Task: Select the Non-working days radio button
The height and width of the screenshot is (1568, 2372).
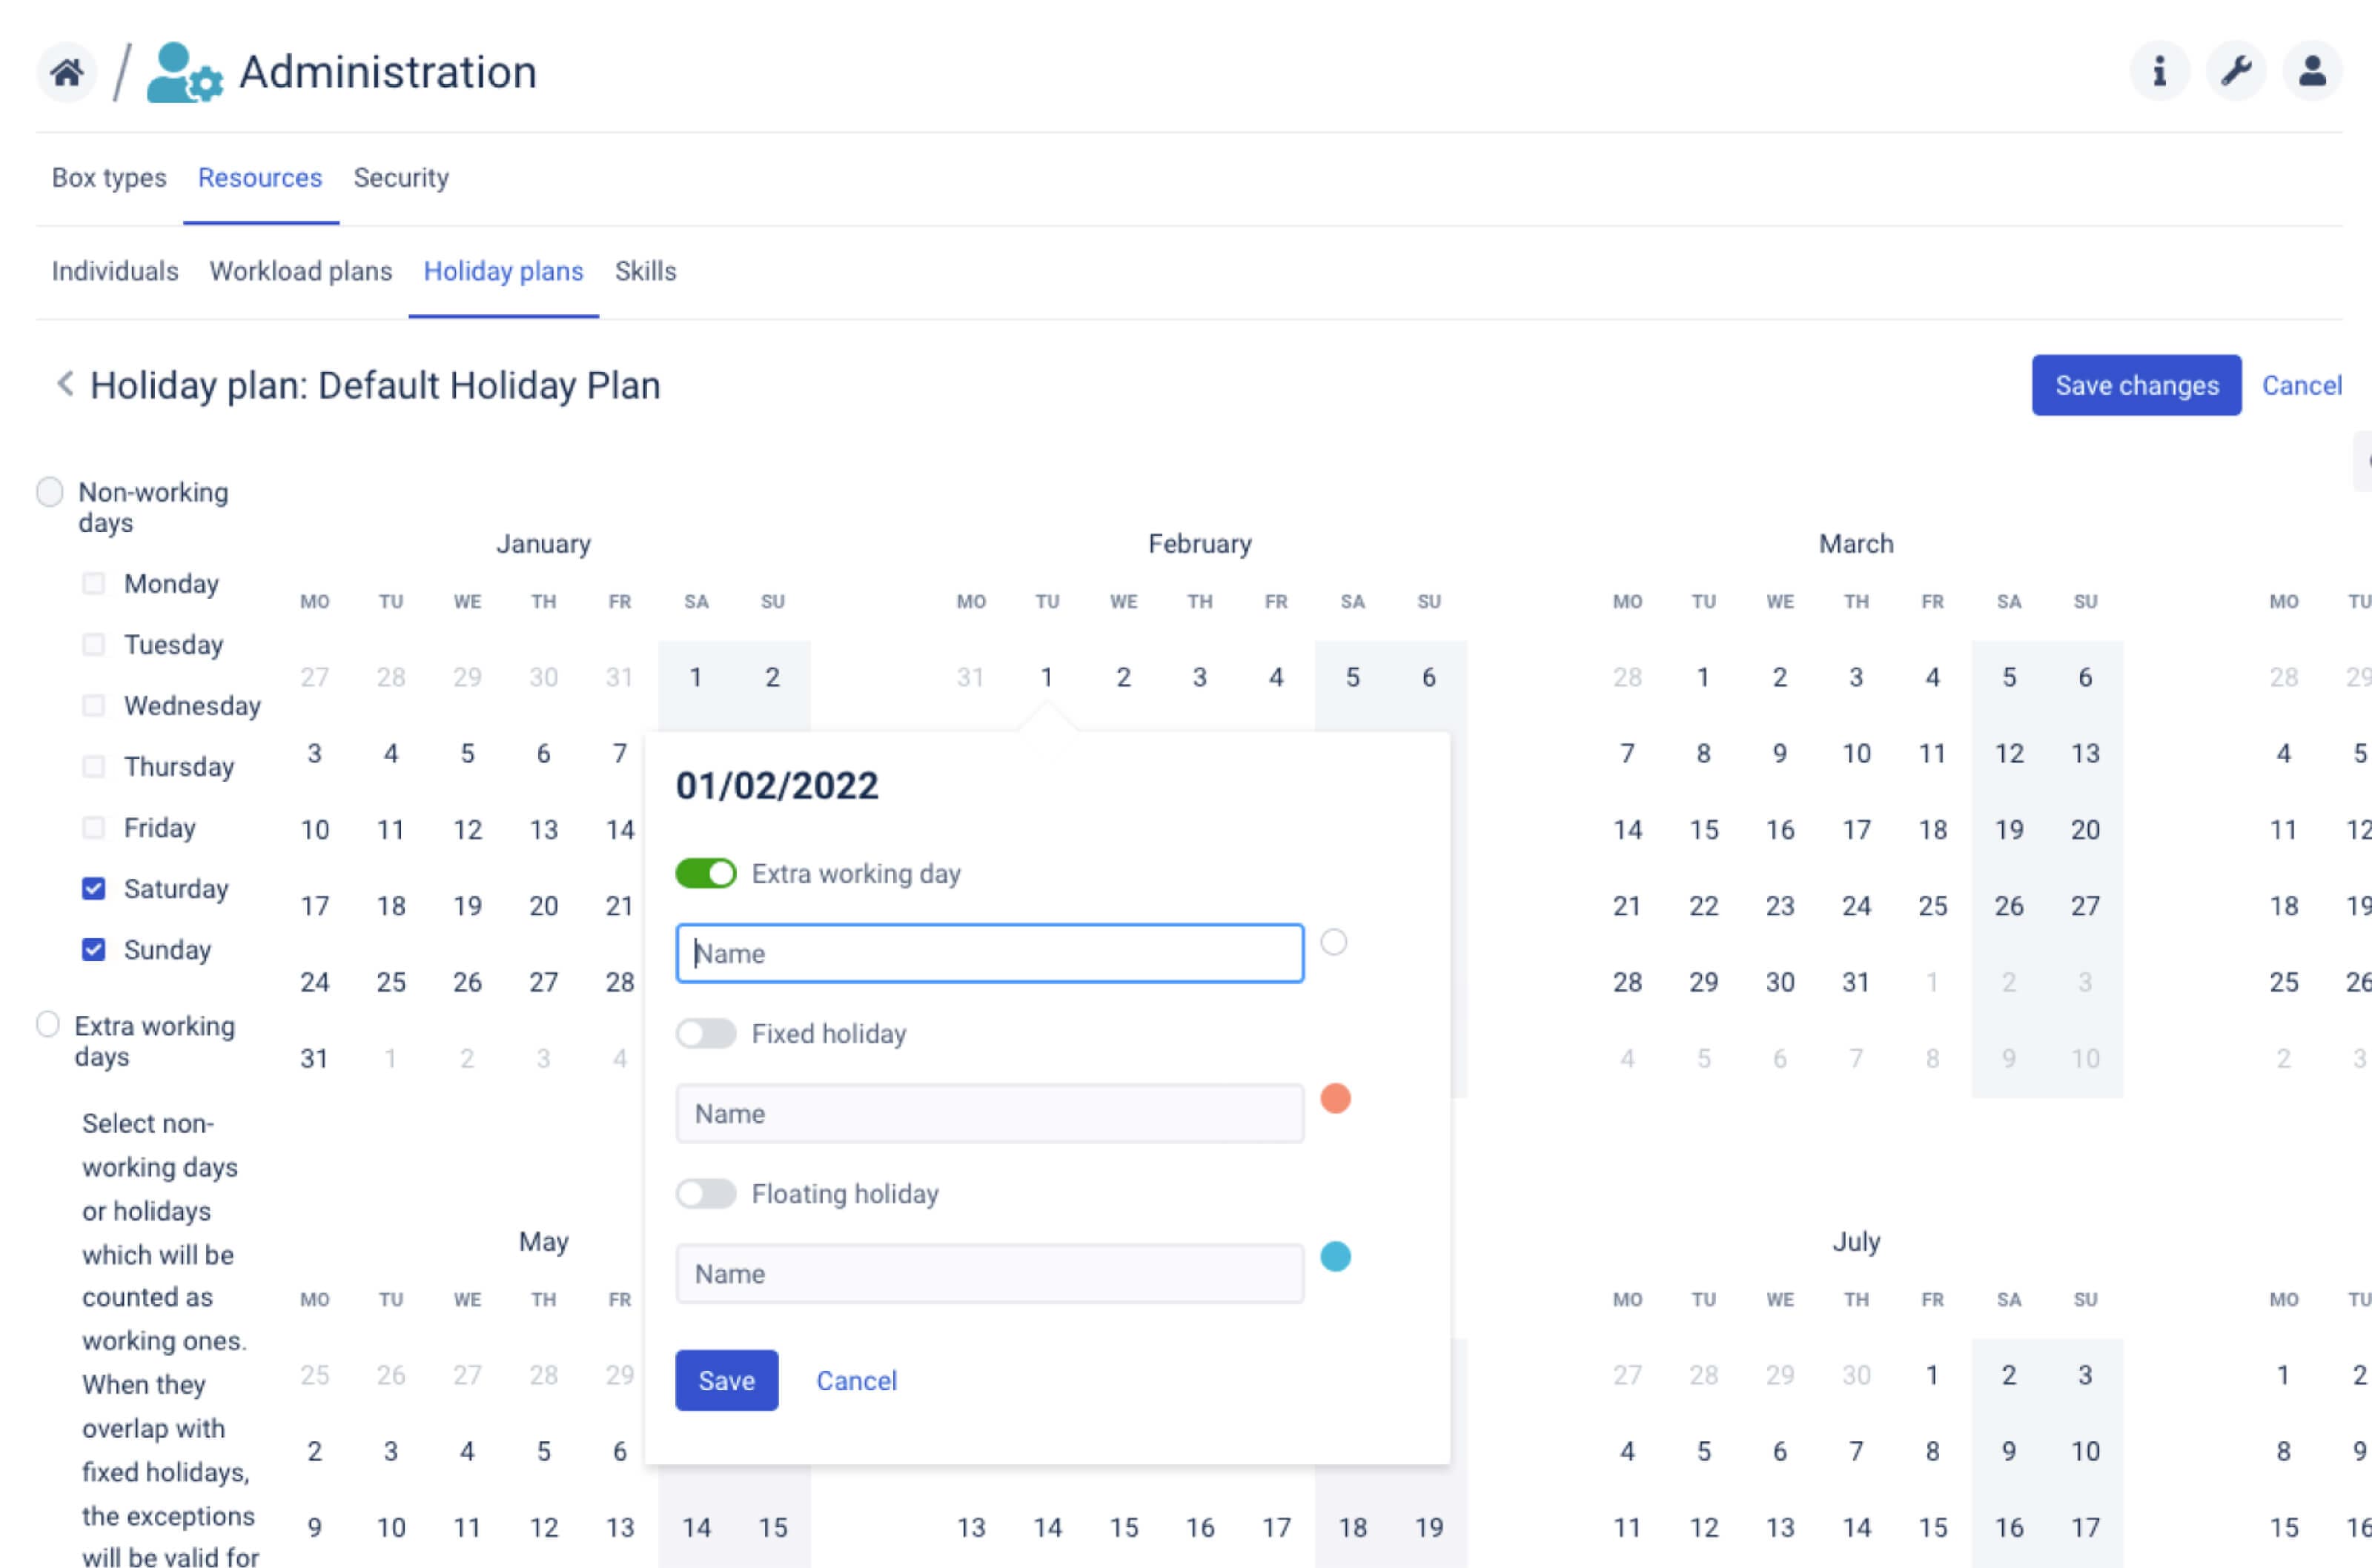Action: 50,492
